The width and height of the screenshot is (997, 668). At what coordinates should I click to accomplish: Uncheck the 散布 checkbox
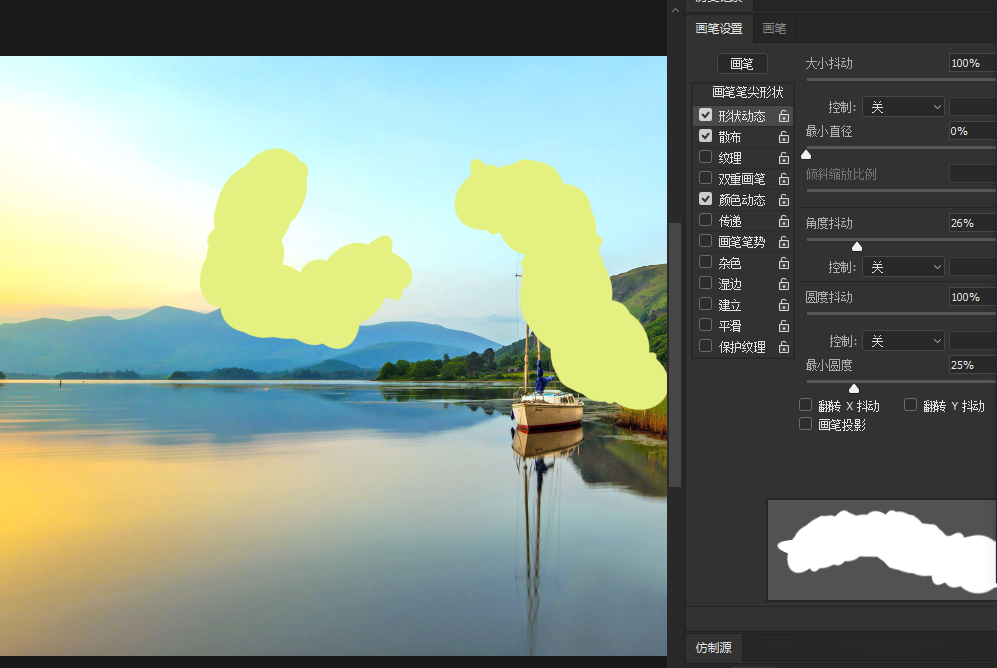(x=705, y=135)
